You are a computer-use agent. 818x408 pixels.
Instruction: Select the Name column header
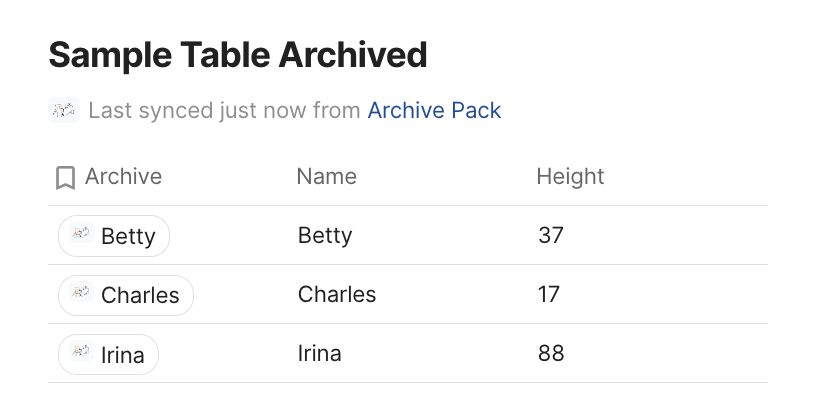click(326, 177)
